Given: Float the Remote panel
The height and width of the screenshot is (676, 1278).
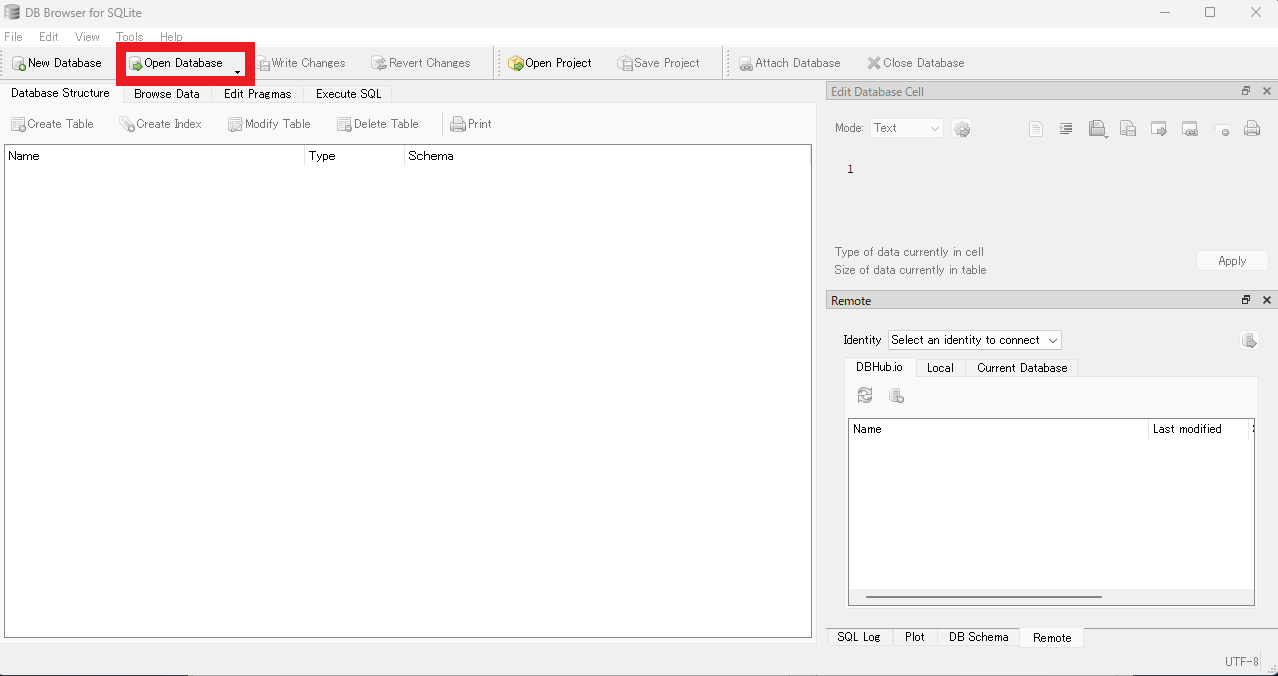Looking at the screenshot, I should point(1246,300).
